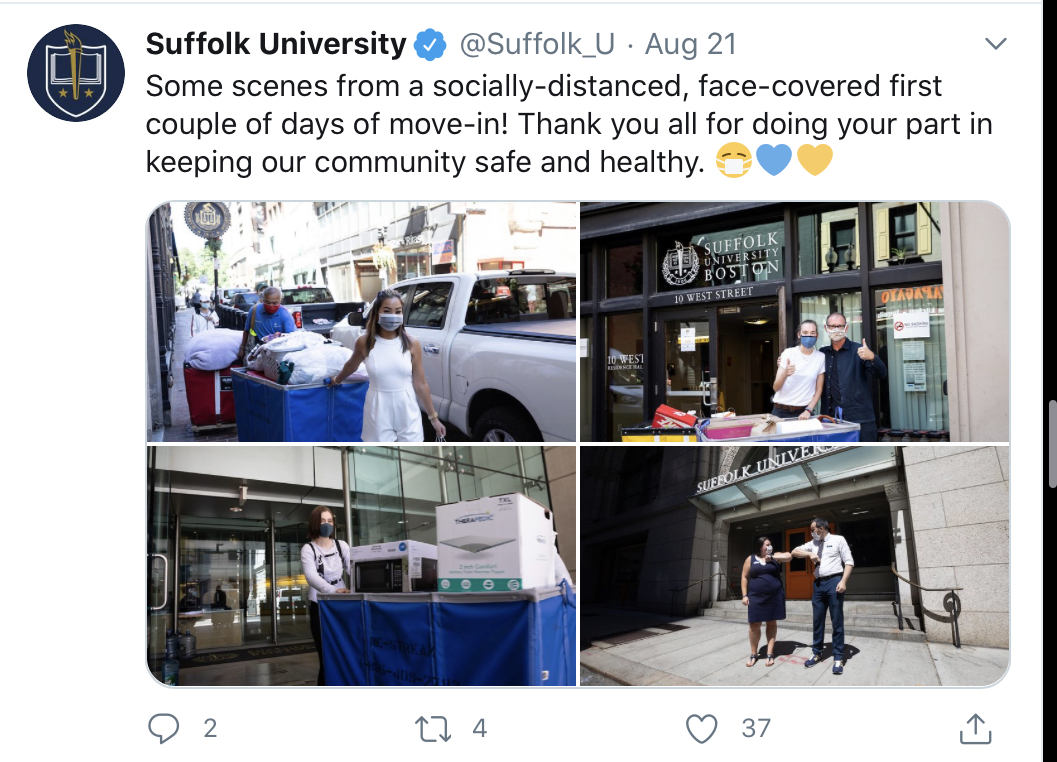Click the Aug 21 timestamp
The width and height of the screenshot is (1057, 762).
click(x=690, y=45)
